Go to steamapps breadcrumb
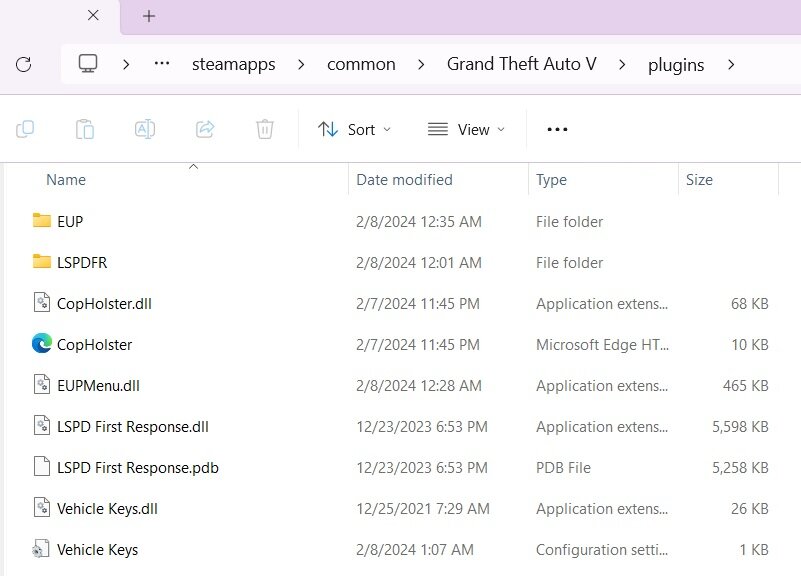The width and height of the screenshot is (801, 576). coord(233,64)
